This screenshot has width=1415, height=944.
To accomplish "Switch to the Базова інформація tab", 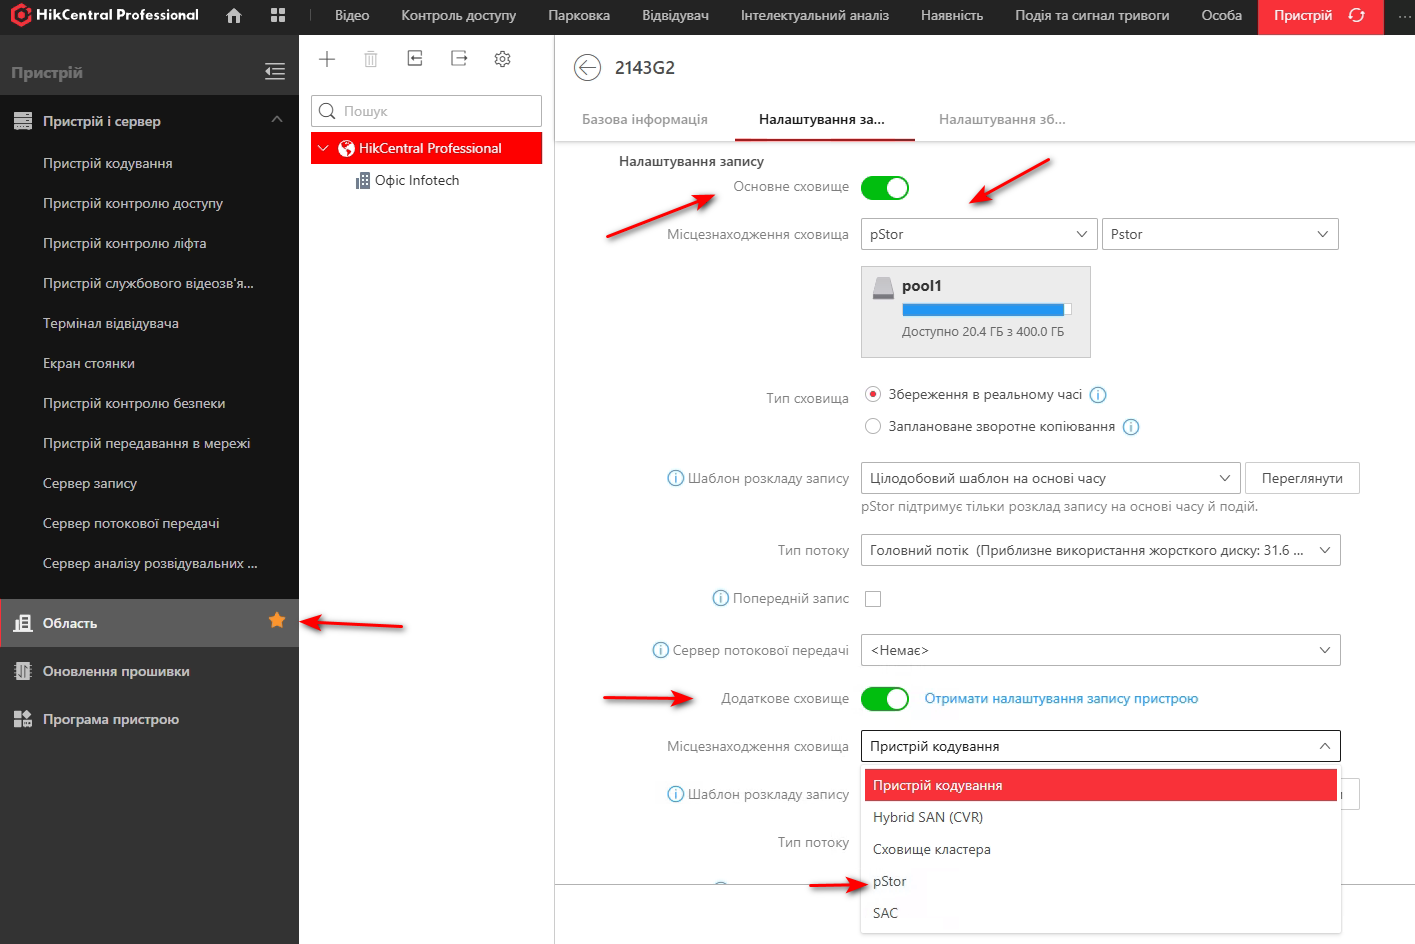I will pos(645,119).
